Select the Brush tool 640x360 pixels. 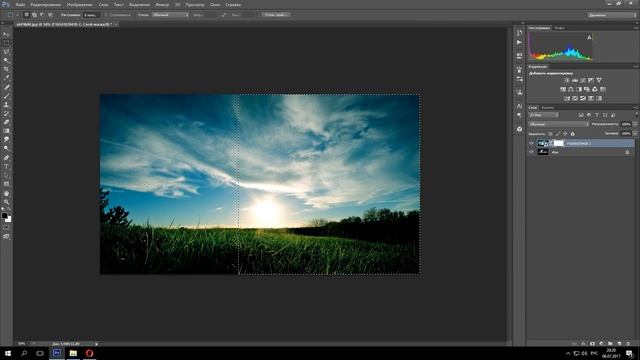click(x=6, y=96)
